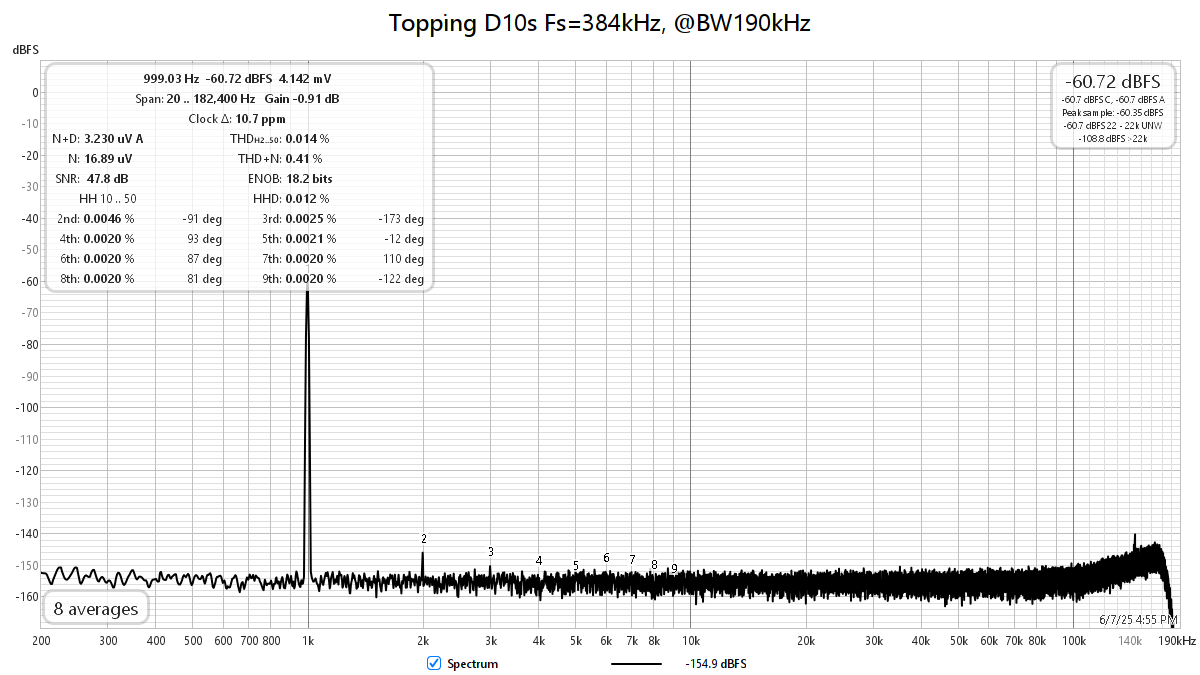Click the 140k frequency axis label
The image size is (1200, 675).
pyautogui.click(x=1130, y=641)
